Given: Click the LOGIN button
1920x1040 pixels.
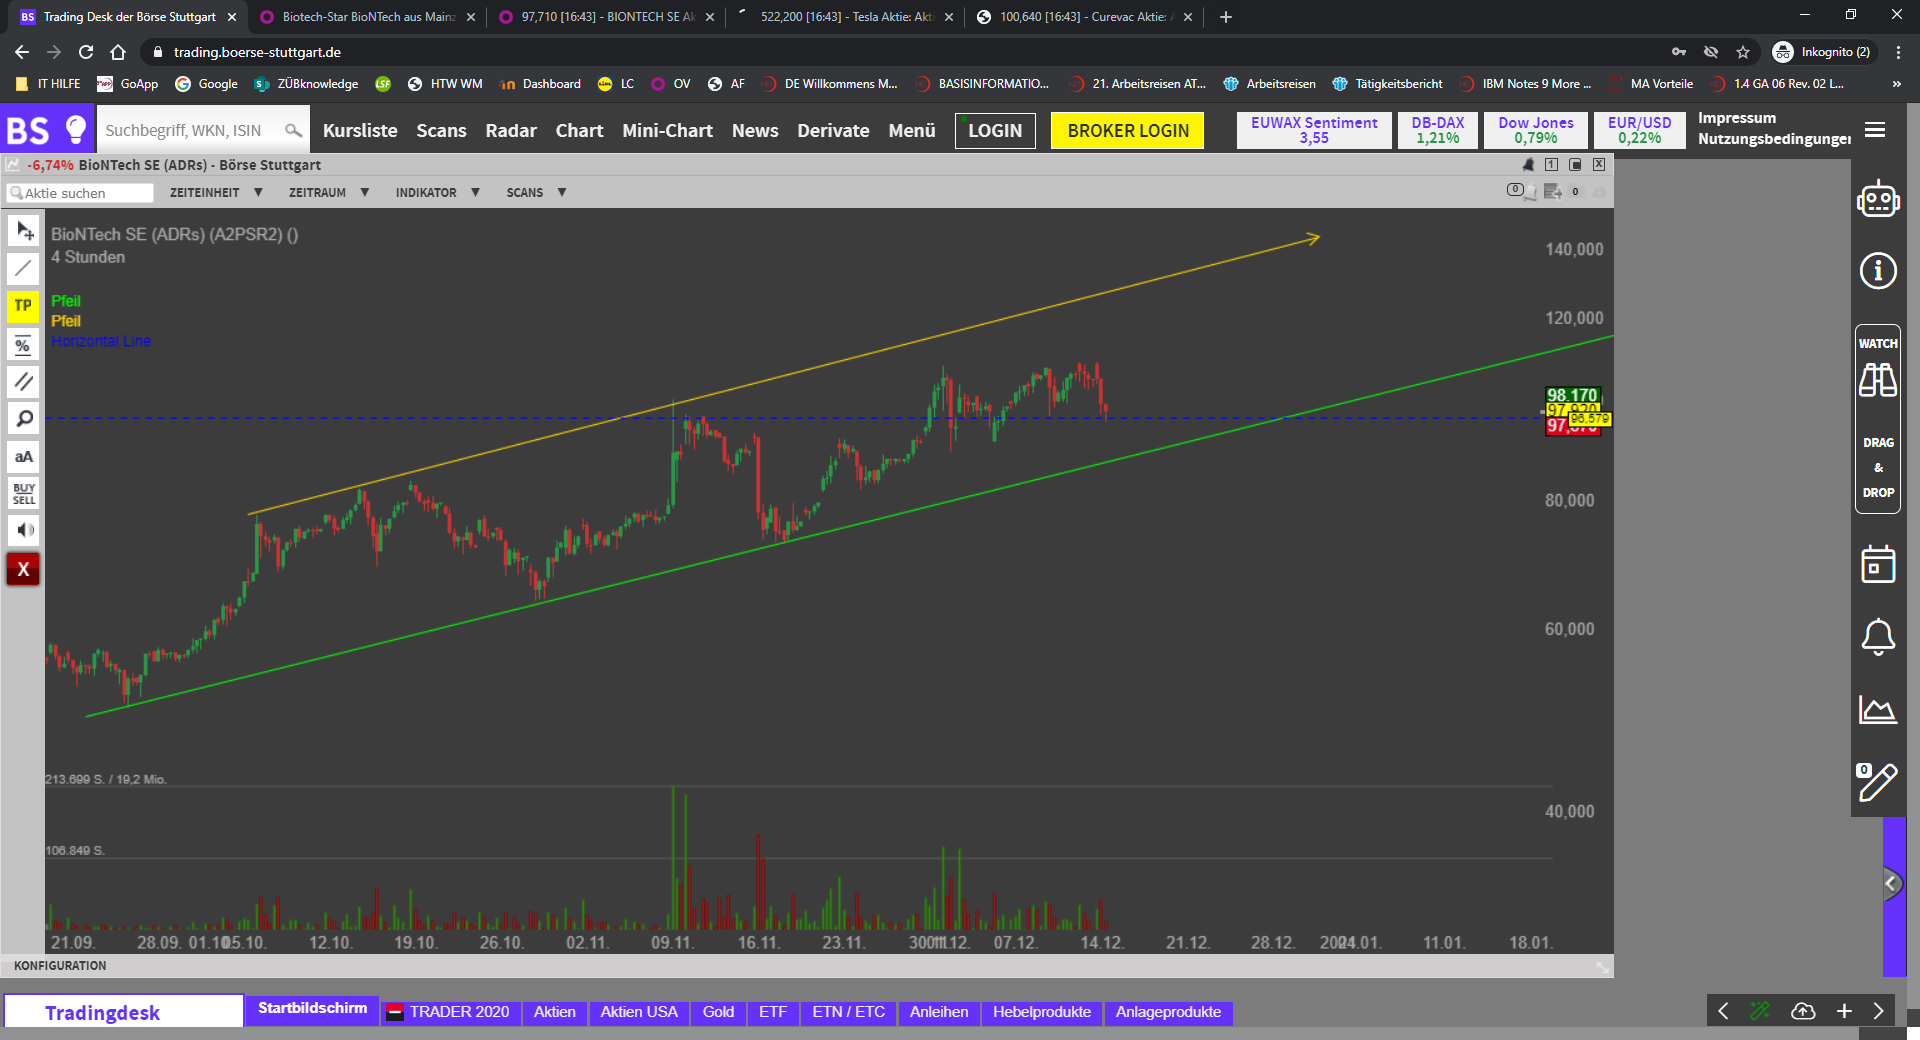Looking at the screenshot, I should click(x=995, y=130).
